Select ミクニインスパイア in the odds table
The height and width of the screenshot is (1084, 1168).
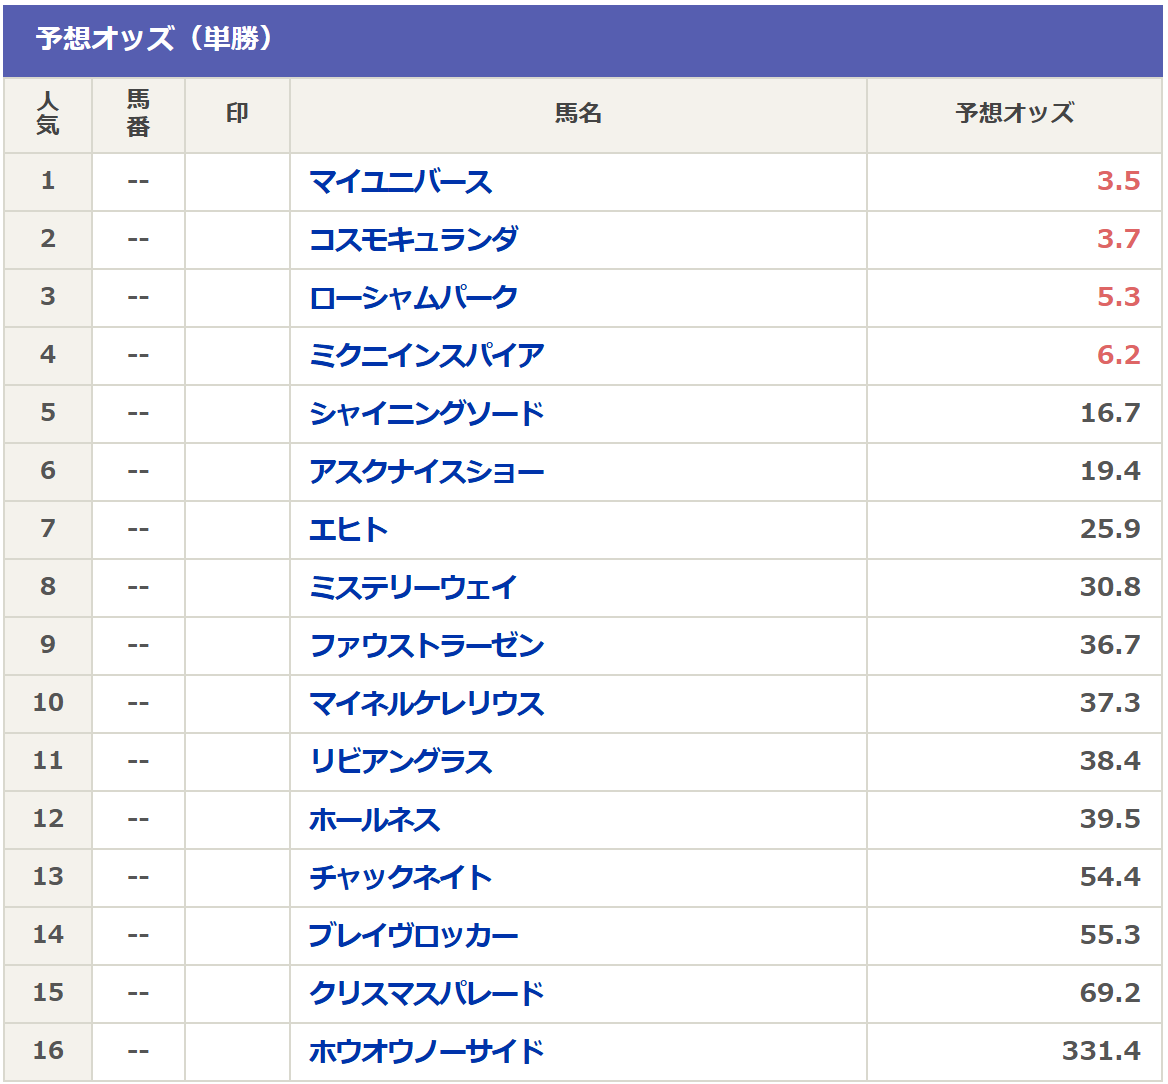(x=426, y=356)
